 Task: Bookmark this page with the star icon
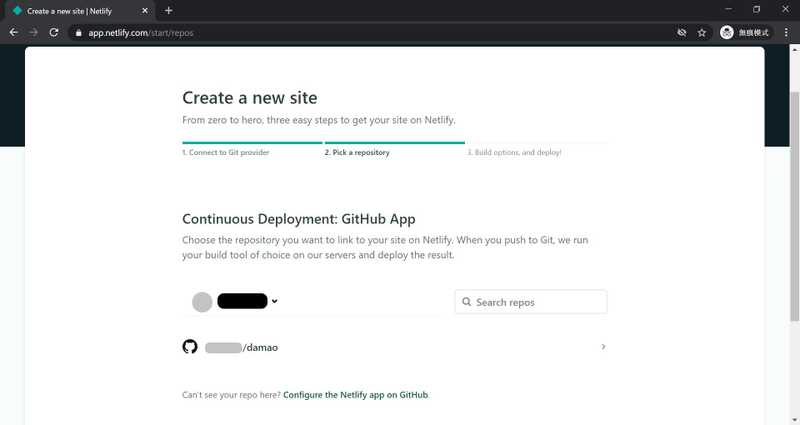click(702, 33)
